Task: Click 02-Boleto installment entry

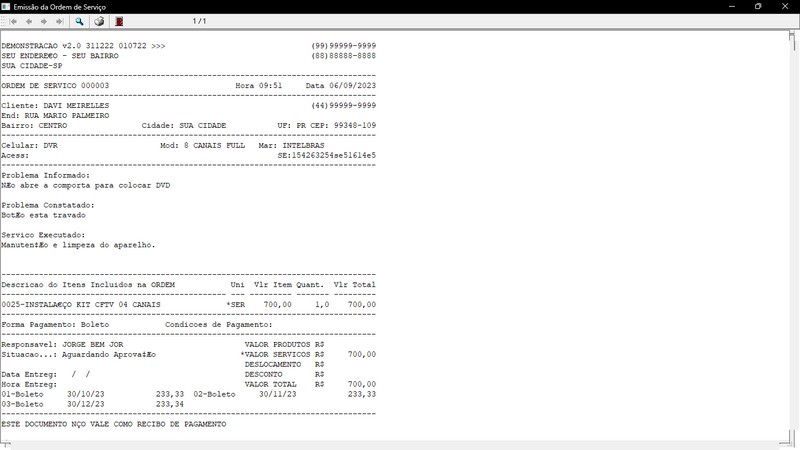Action: 285,394
